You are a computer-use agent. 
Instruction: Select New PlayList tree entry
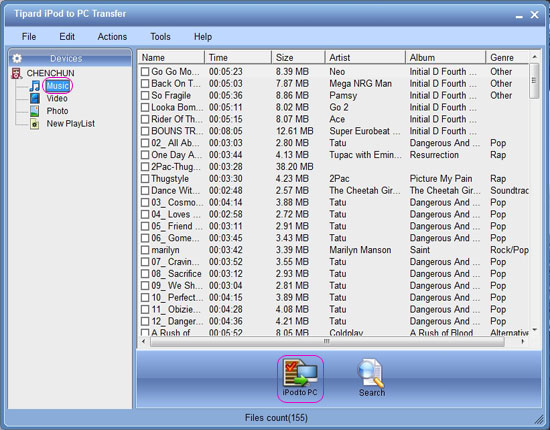[x=71, y=123]
